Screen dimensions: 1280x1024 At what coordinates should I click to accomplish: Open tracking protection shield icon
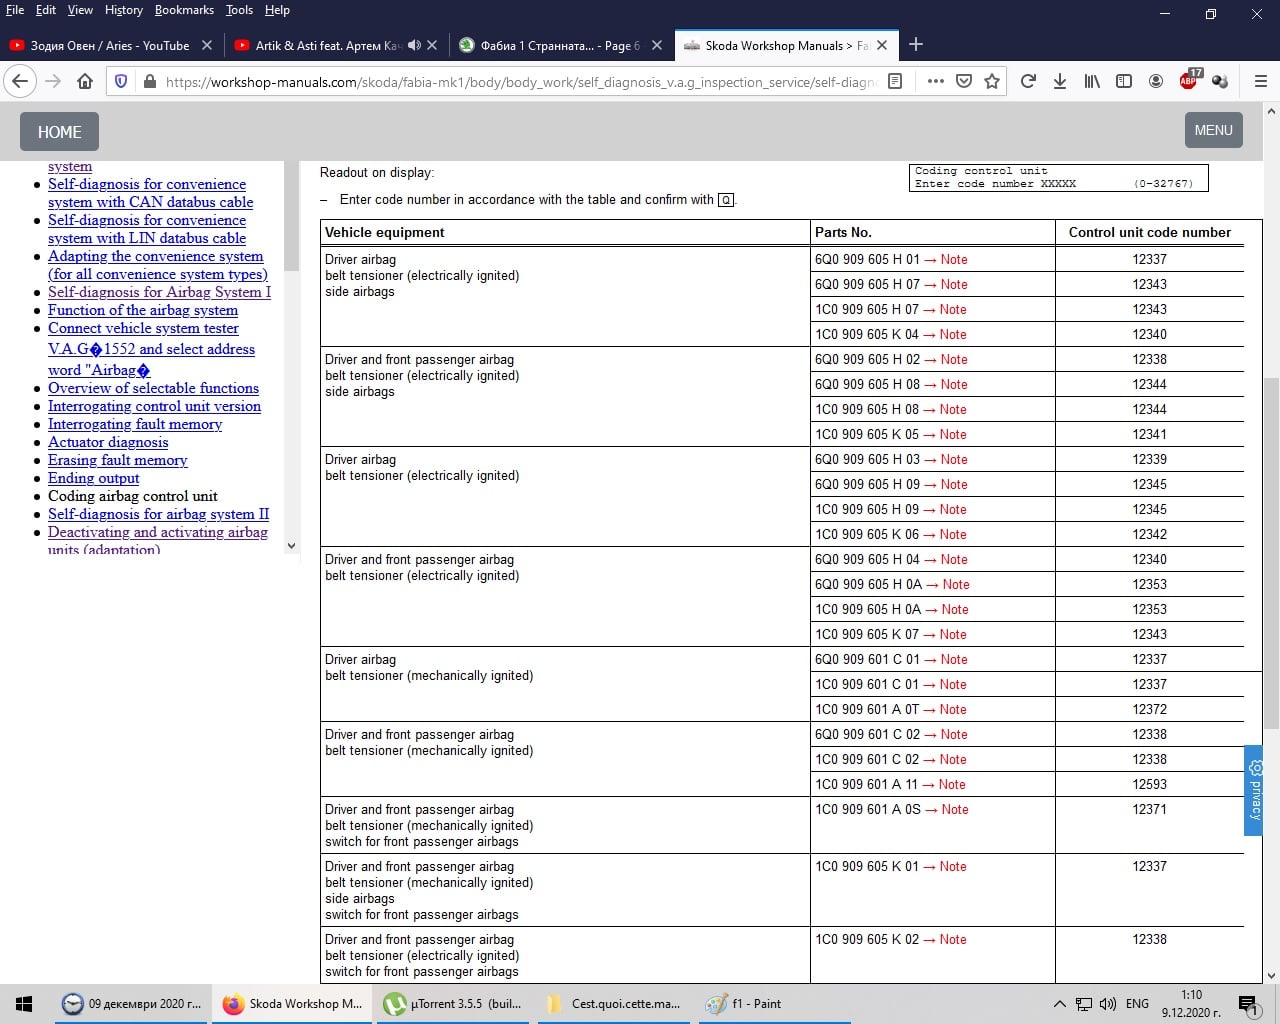pos(121,81)
